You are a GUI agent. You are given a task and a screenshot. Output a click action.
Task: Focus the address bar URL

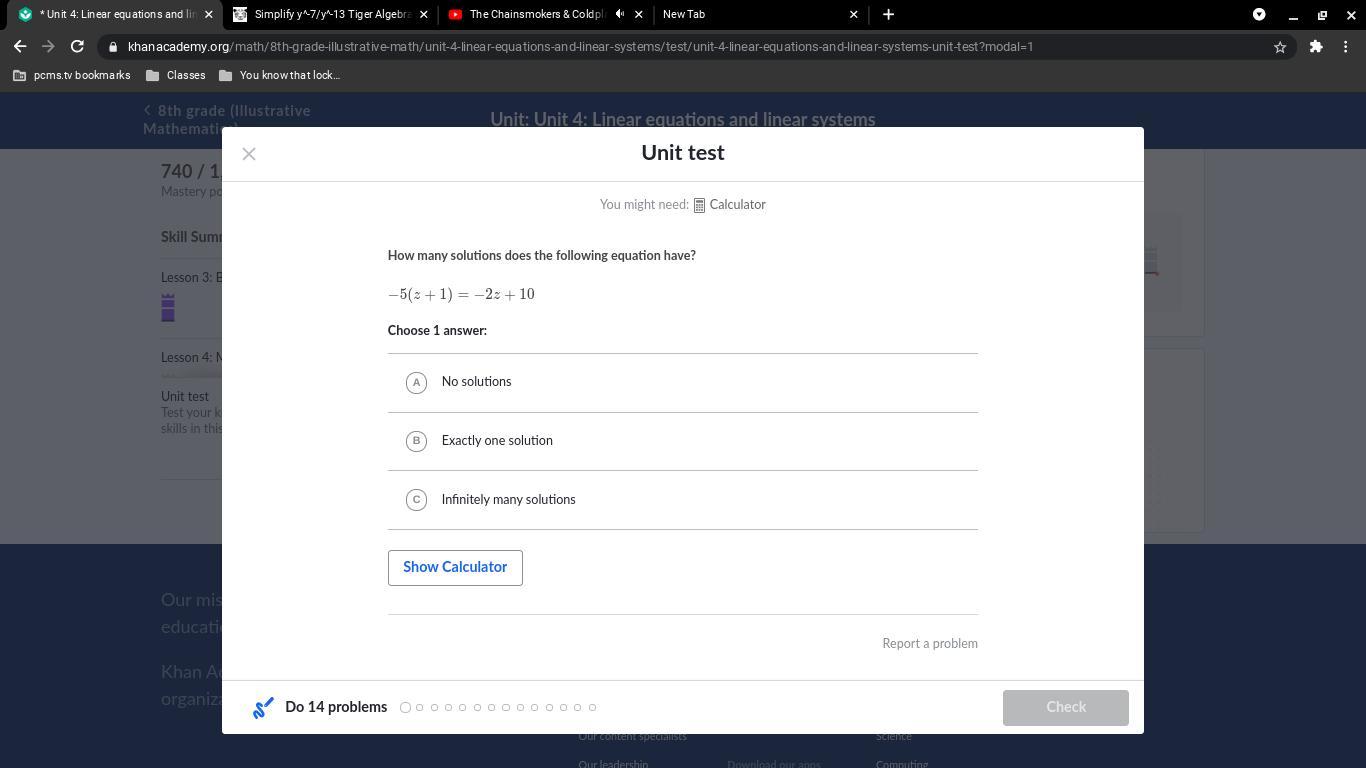point(580,47)
